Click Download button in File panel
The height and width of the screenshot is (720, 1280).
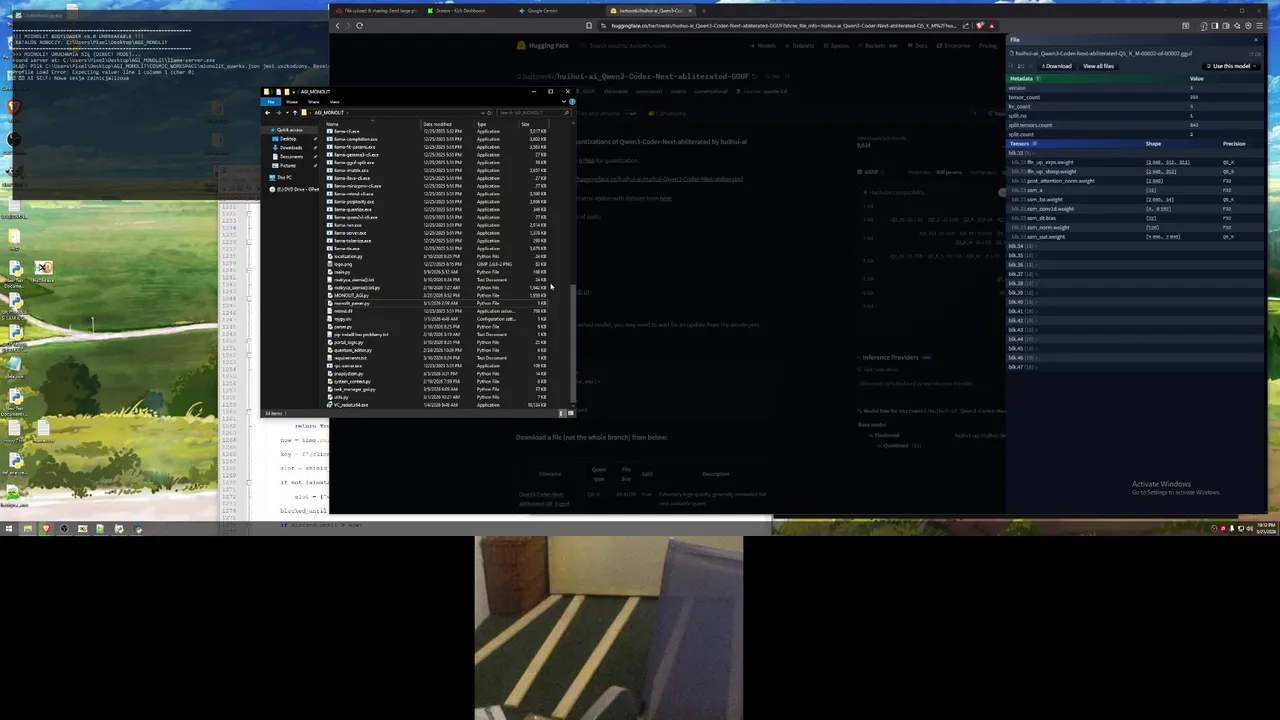(x=1057, y=66)
